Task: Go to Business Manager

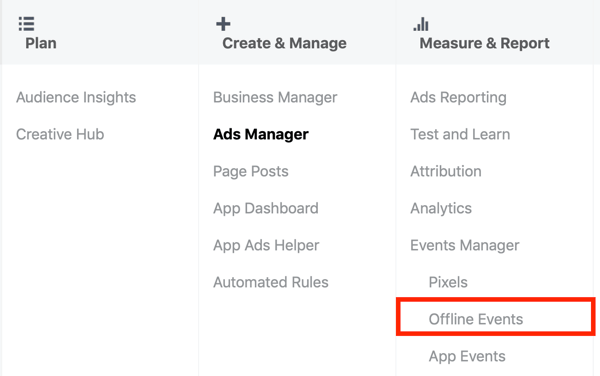Action: (275, 98)
